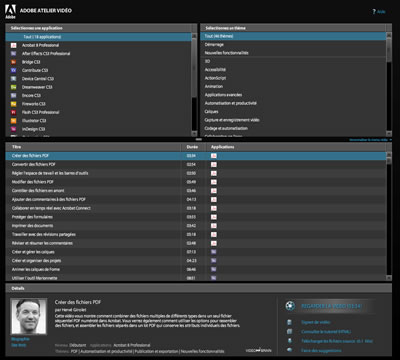Click the theme list scroll-down arrow
Screen dimensions: 400x360
[x=389, y=133]
